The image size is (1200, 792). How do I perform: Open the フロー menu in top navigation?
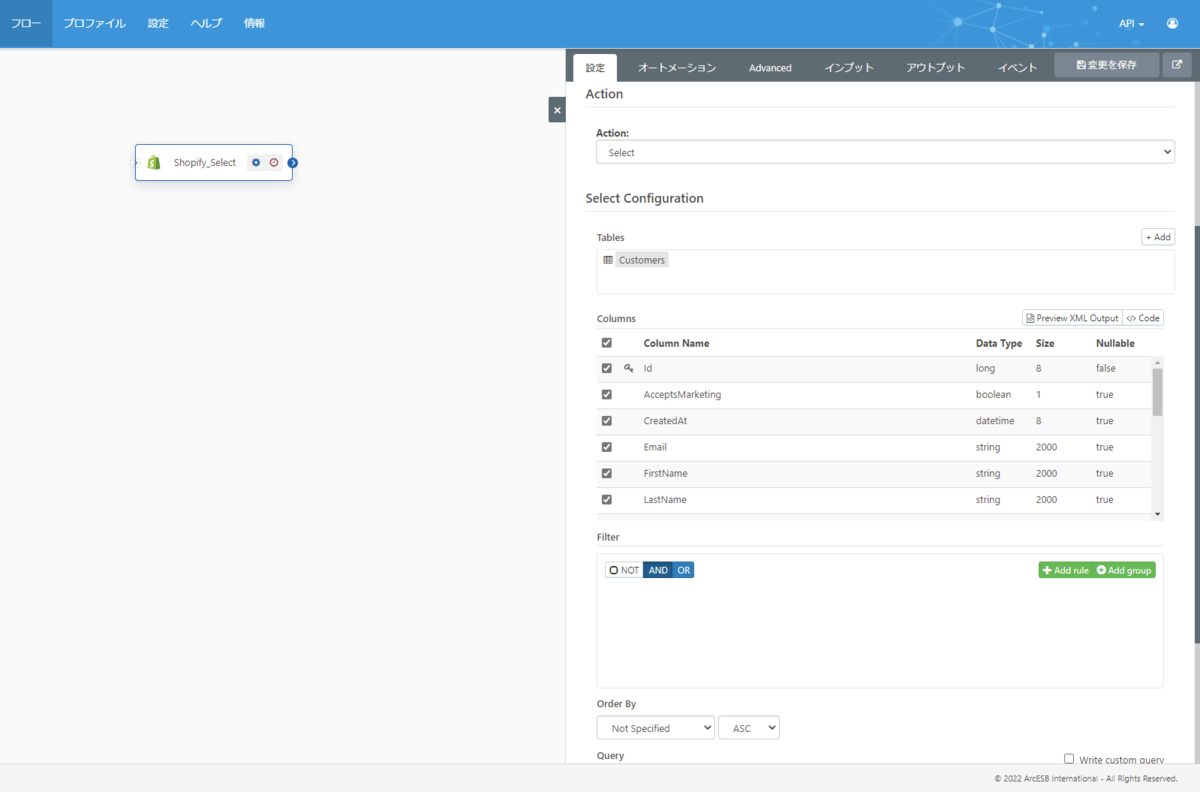(x=26, y=23)
